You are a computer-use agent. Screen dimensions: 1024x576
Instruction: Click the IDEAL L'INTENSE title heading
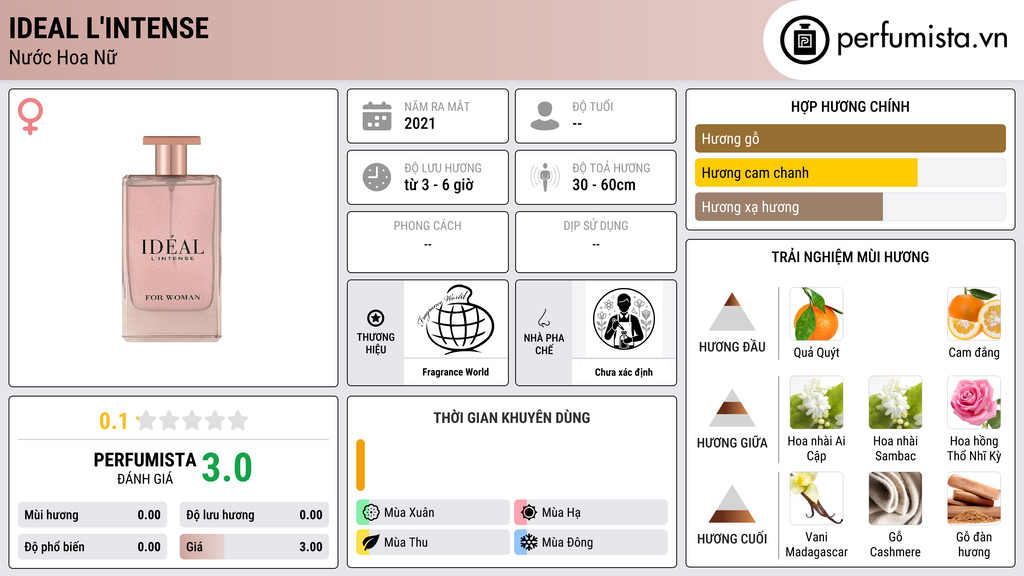tap(108, 28)
